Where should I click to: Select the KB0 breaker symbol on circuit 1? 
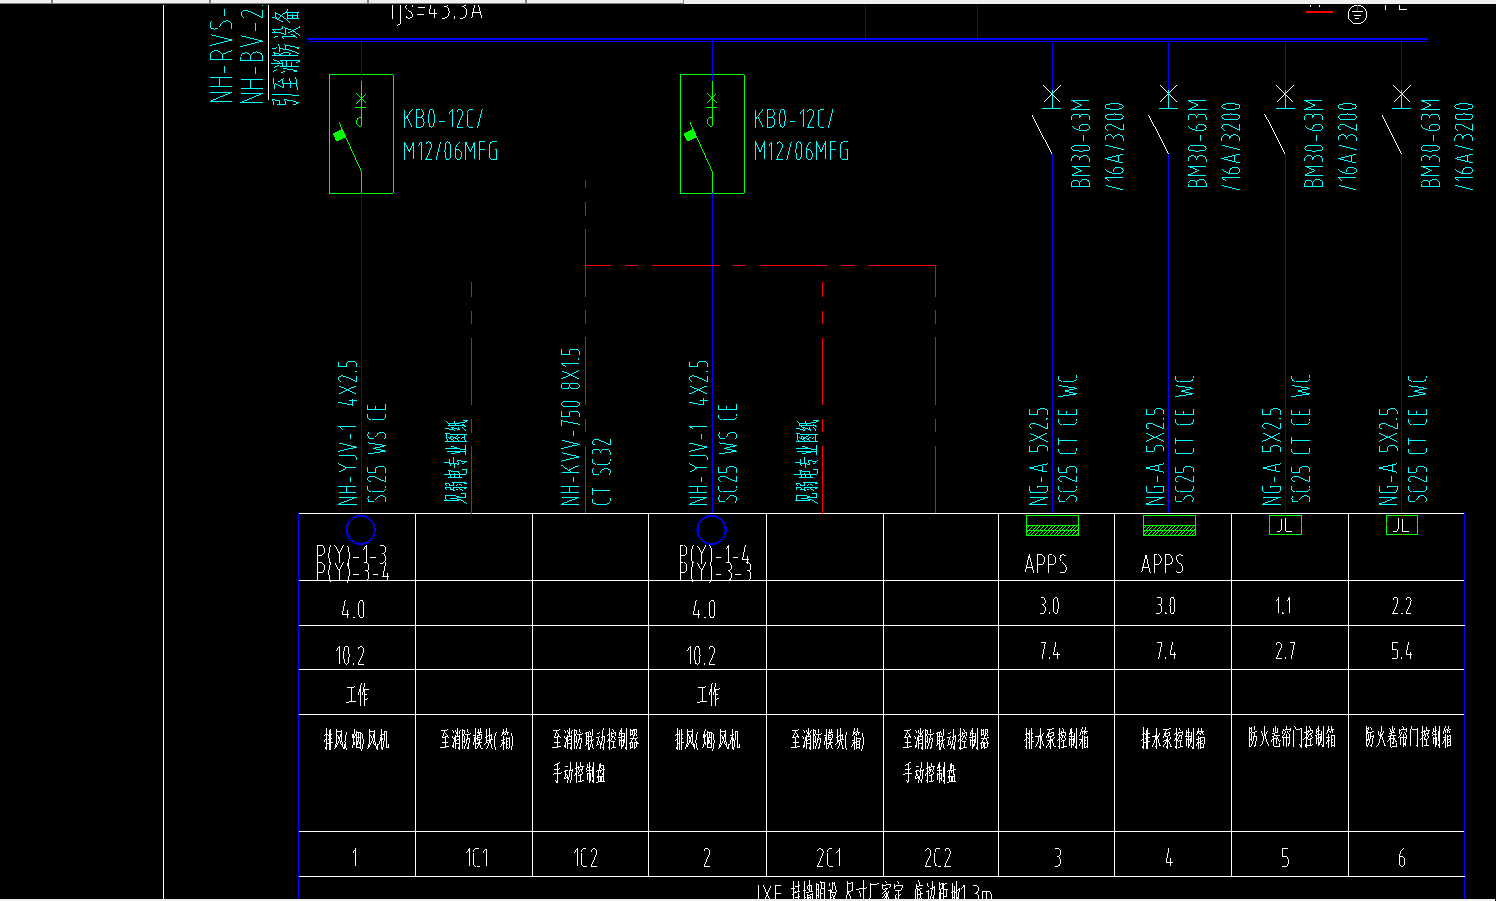click(361, 134)
